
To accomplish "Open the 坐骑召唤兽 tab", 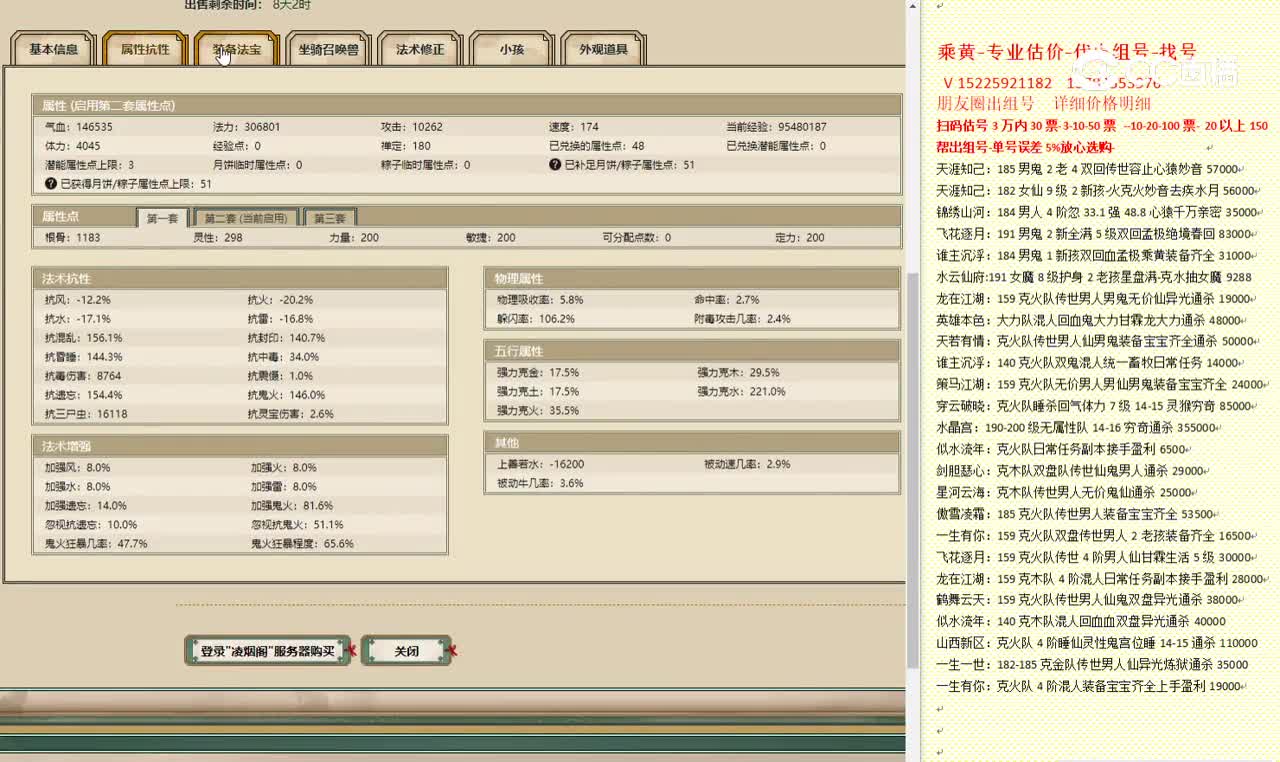I will click(x=328, y=49).
